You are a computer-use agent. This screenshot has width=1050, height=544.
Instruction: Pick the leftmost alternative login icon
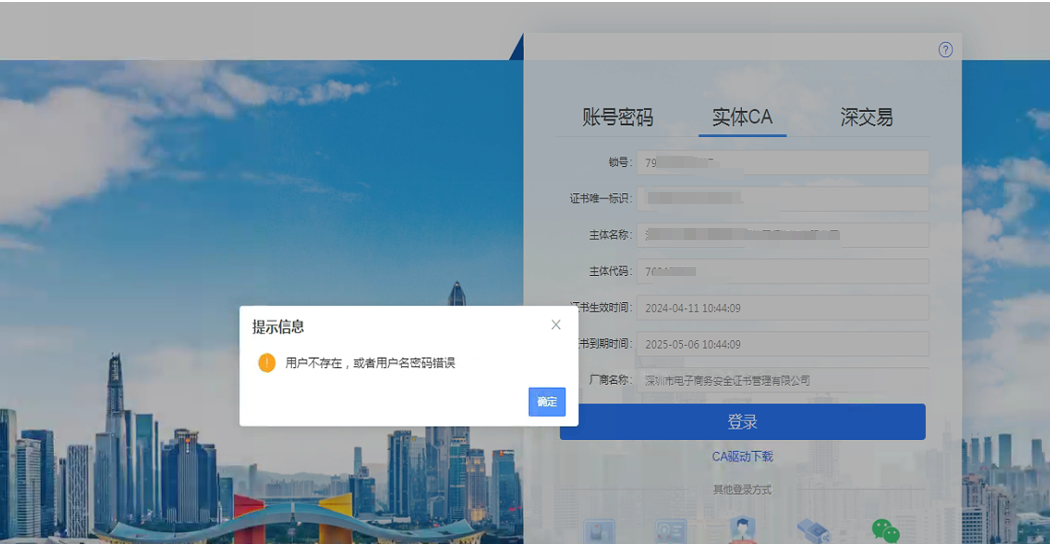tap(599, 531)
